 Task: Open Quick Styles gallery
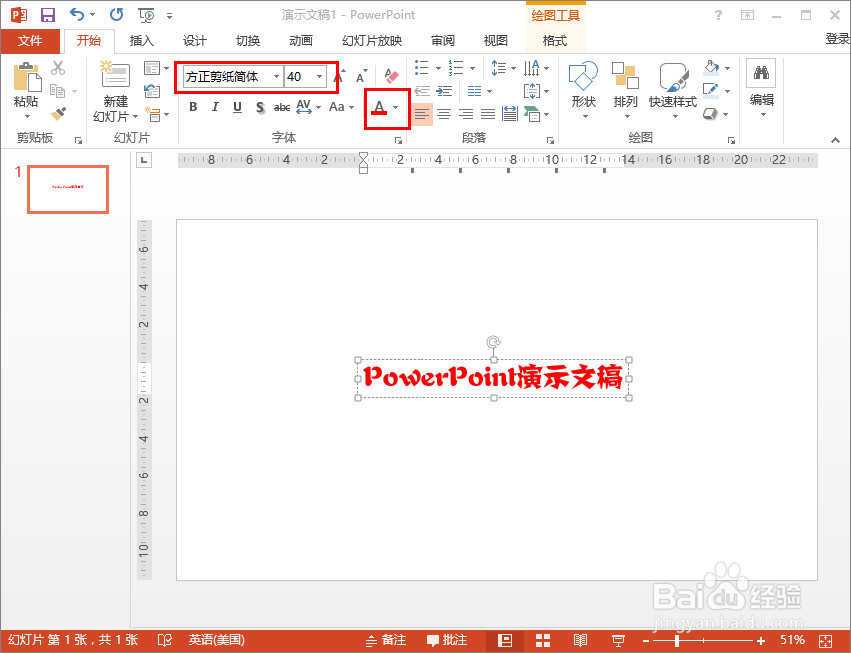(x=673, y=90)
